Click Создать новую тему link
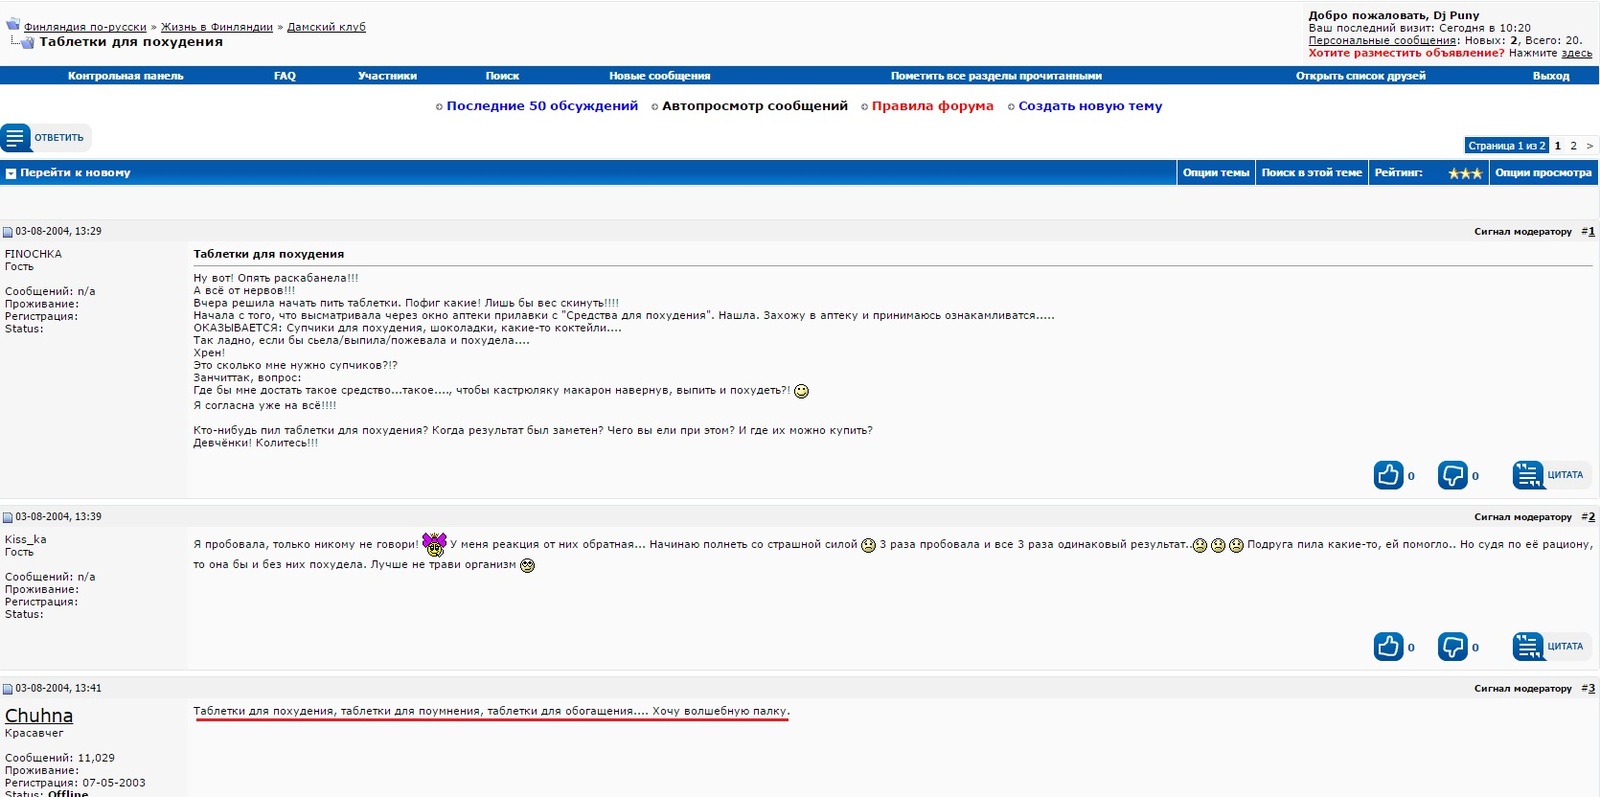This screenshot has width=1600, height=797. [1090, 106]
